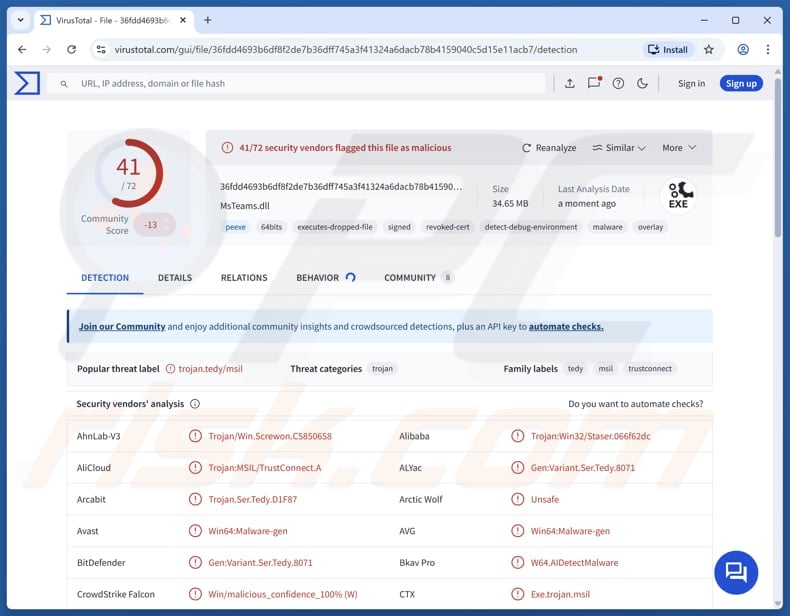
Task: Click the executes-dropped-file tag
Action: pos(335,227)
